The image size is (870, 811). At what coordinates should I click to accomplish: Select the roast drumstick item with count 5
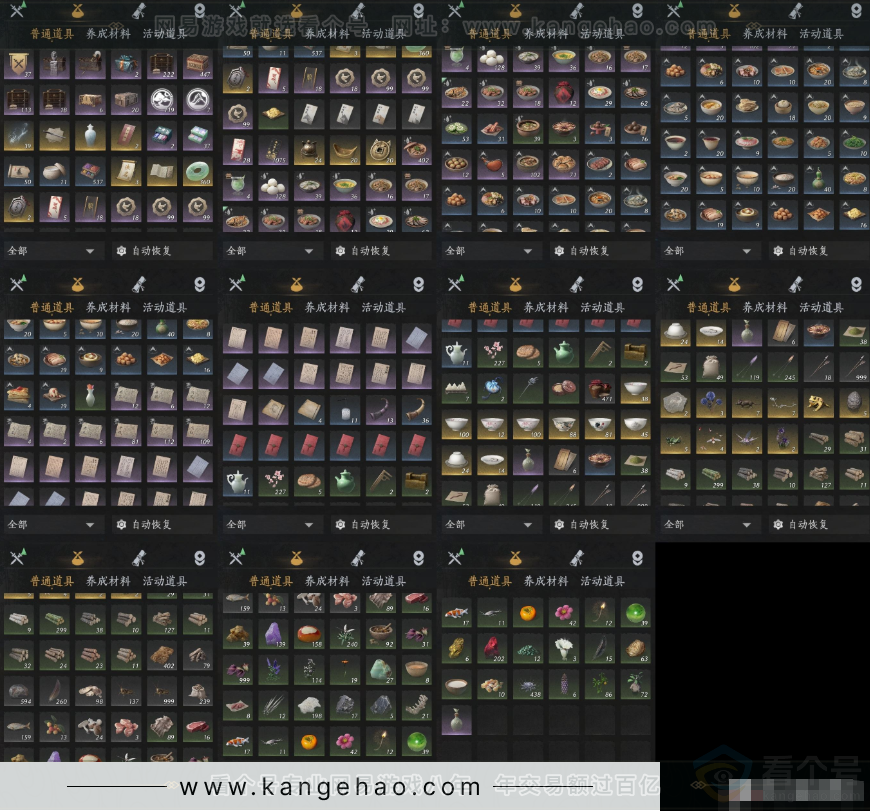[x=492, y=165]
